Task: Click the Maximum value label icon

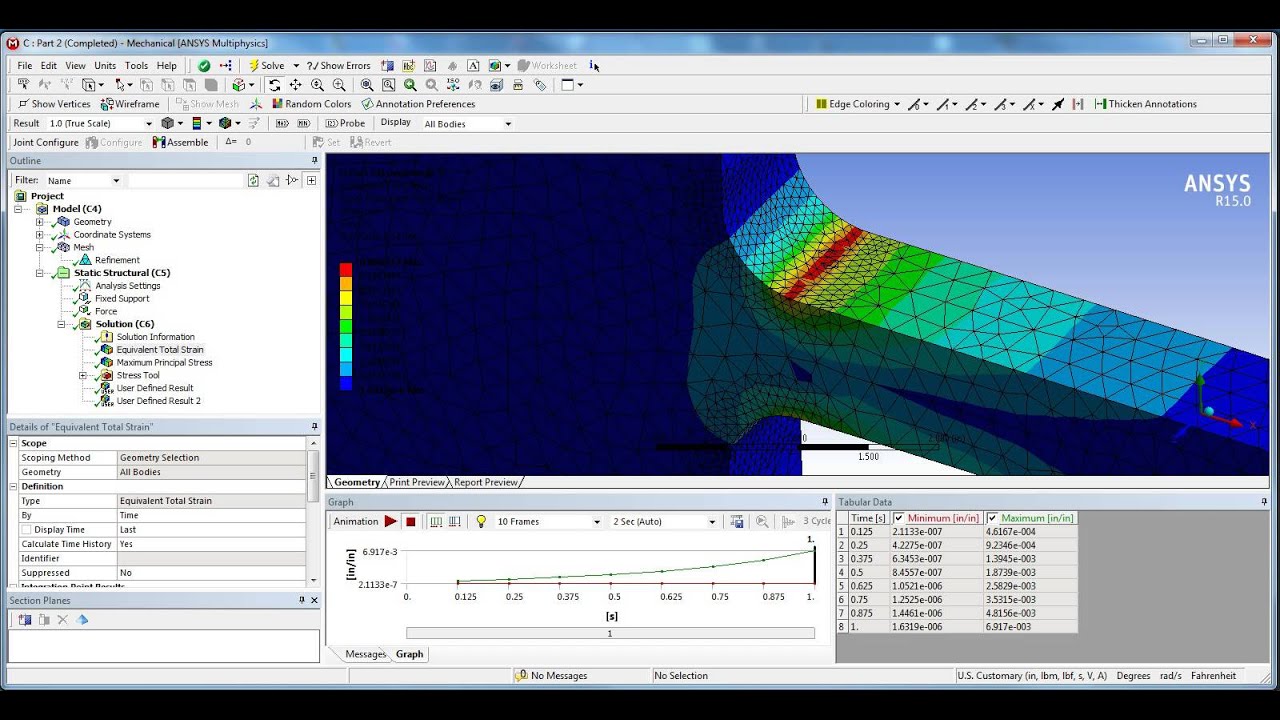Action: click(282, 123)
